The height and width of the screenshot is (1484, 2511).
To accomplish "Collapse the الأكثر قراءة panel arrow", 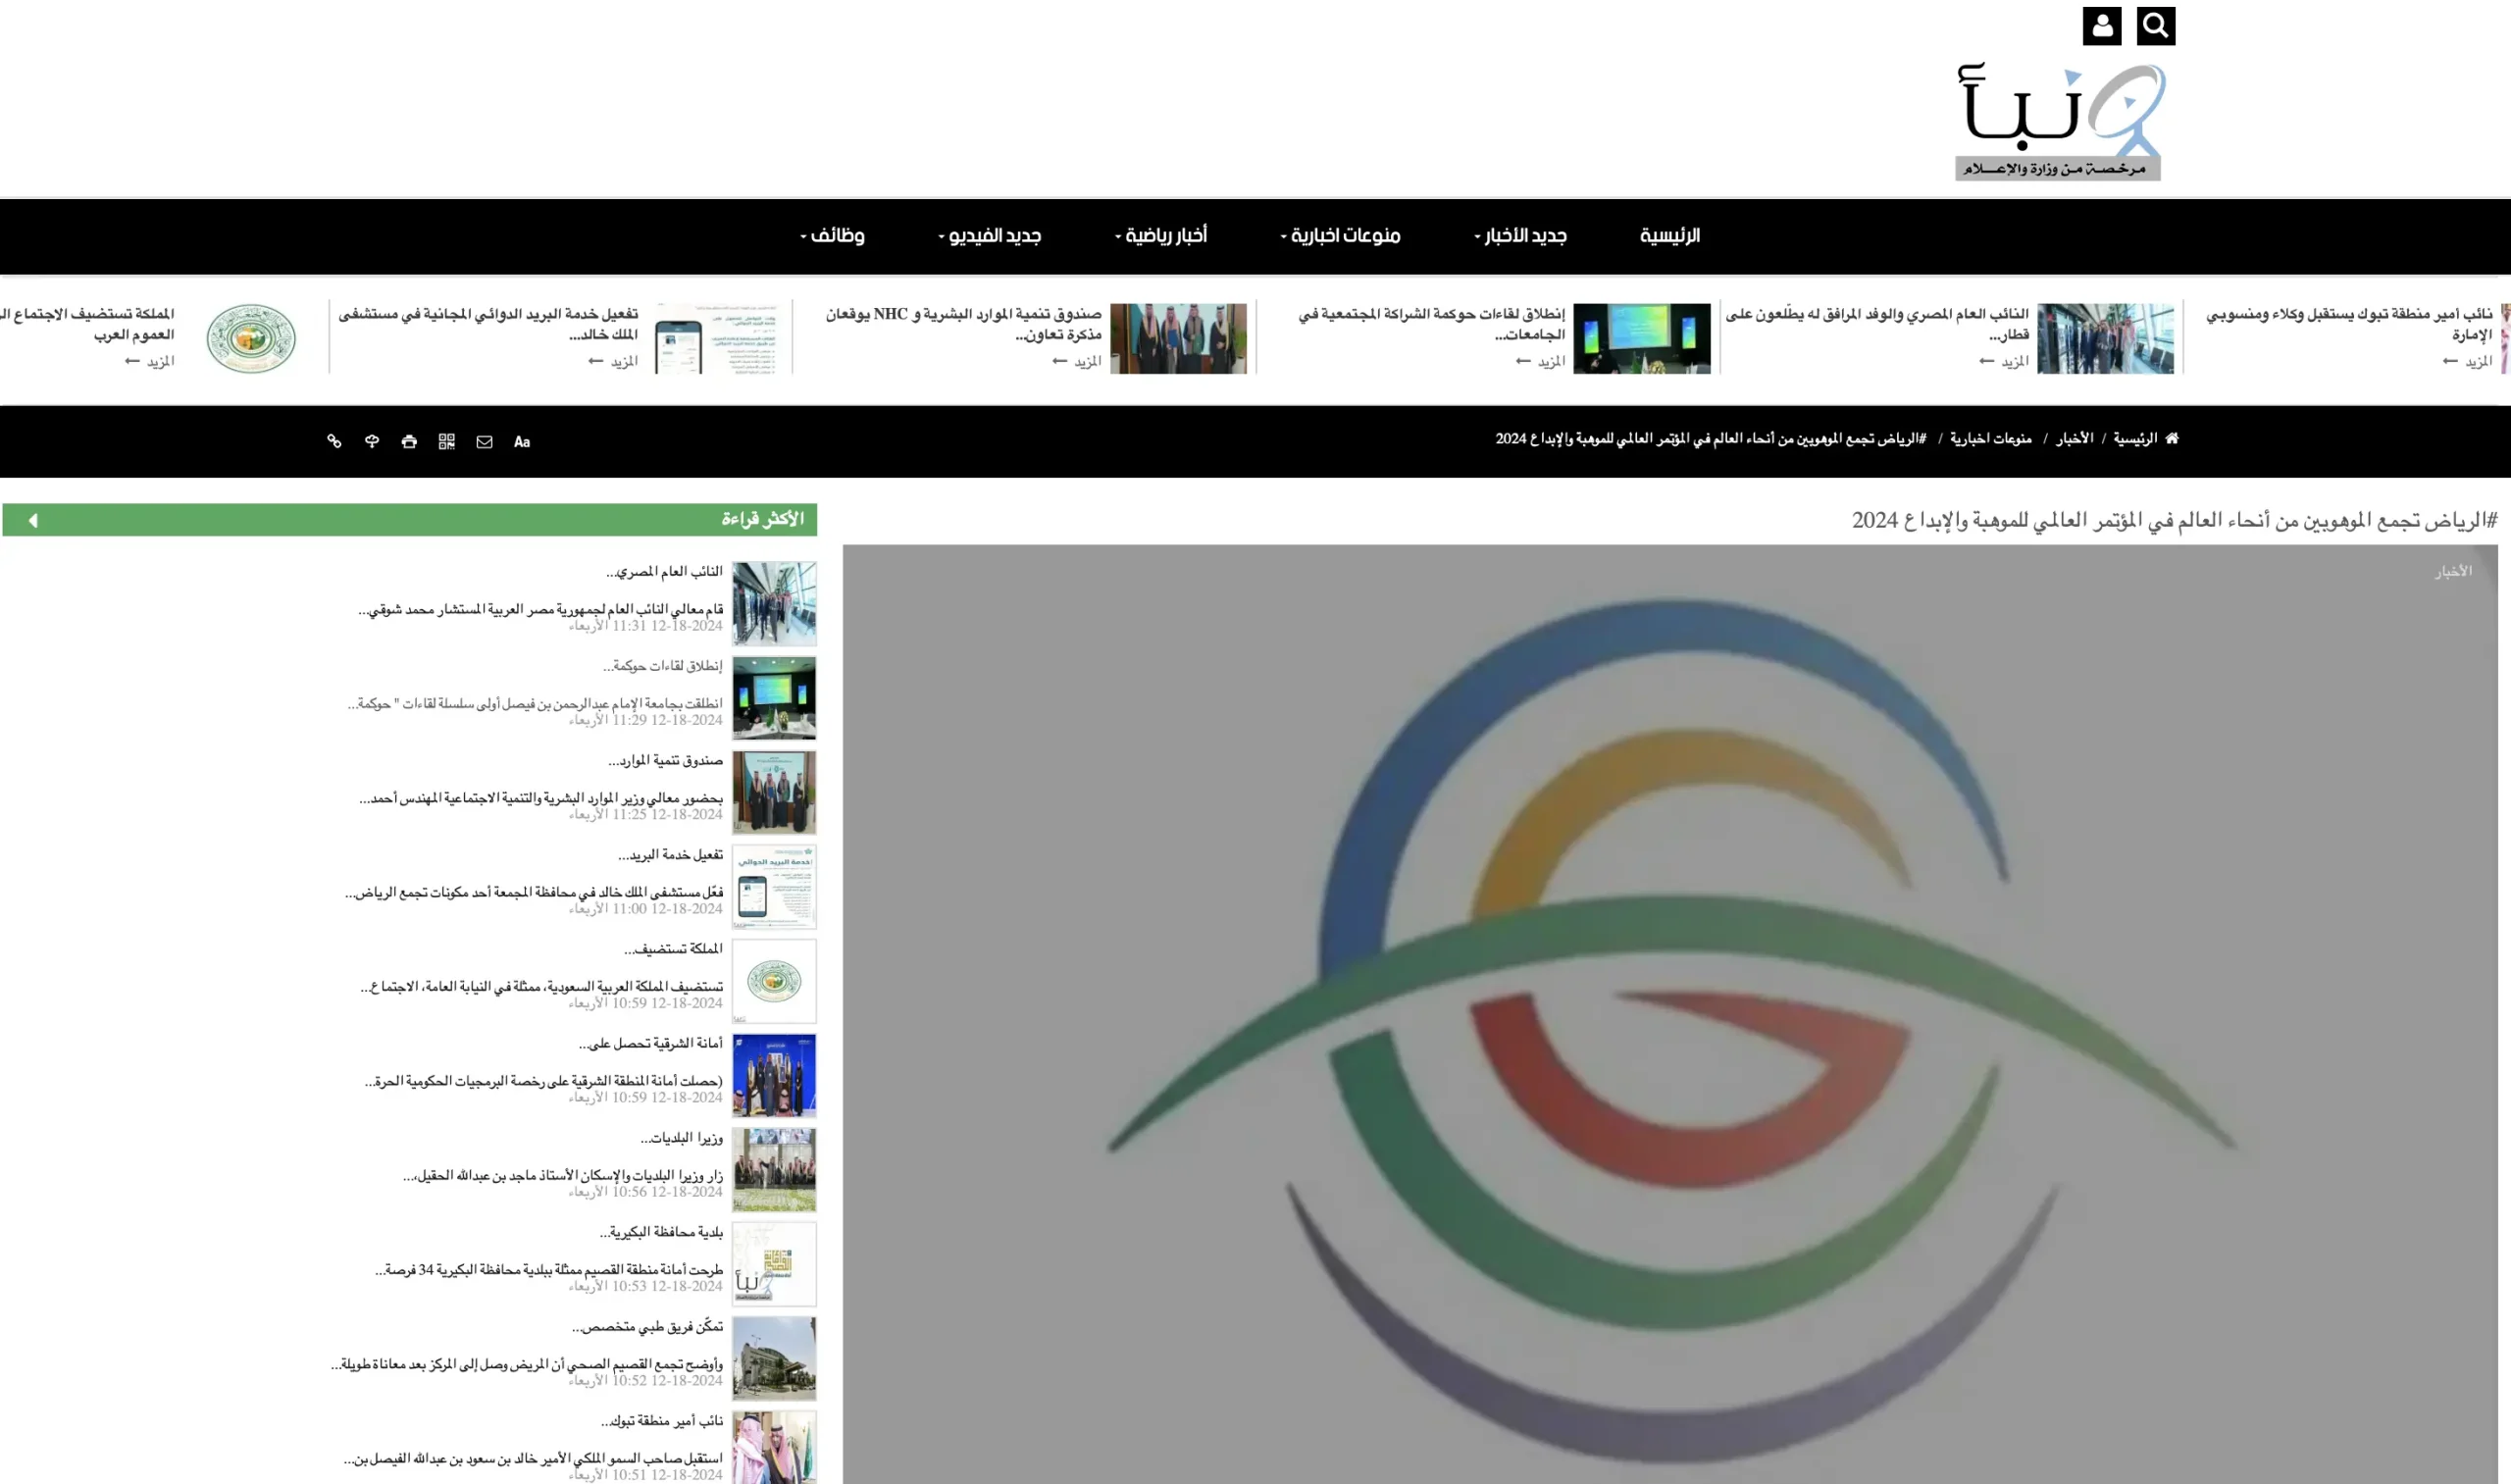I will 33,520.
